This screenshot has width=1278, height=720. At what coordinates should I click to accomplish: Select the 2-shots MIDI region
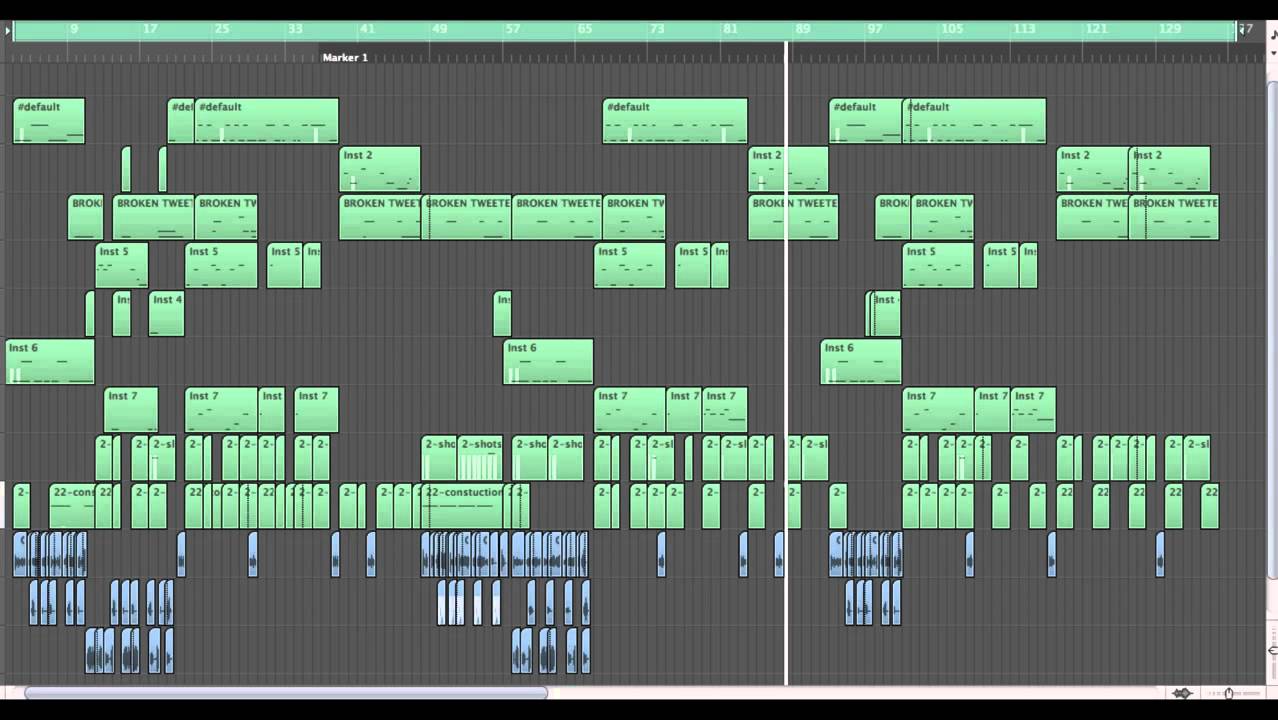479,458
